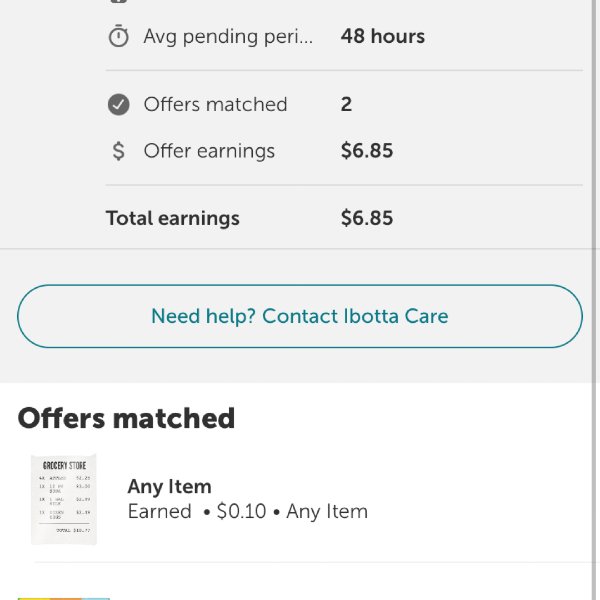Click the $6.85 total earnings amount
Image resolution: width=600 pixels, height=600 pixels.
pos(367,218)
